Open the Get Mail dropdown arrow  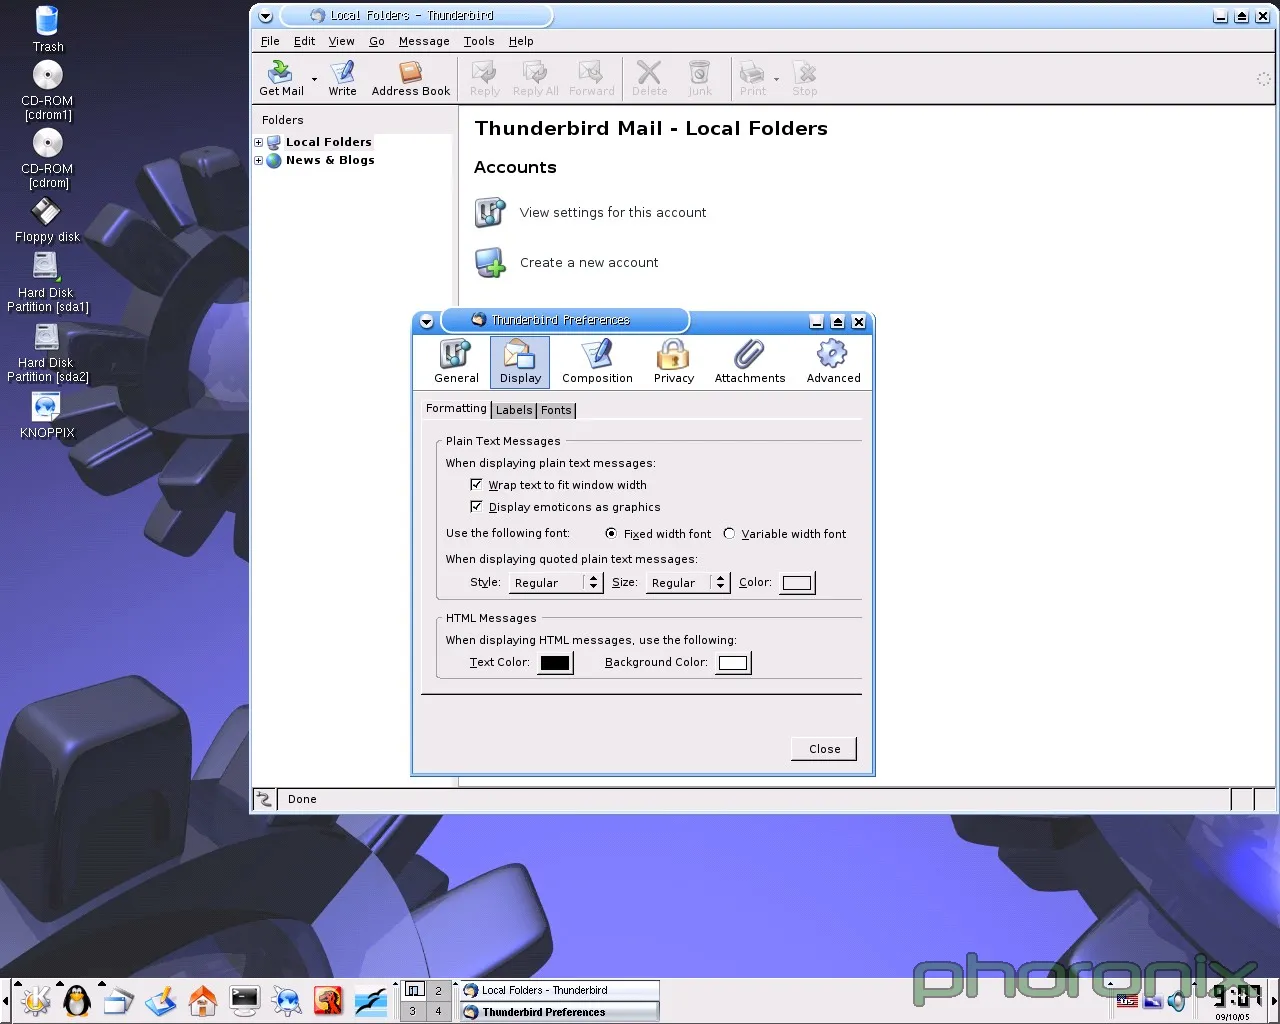pyautogui.click(x=314, y=79)
